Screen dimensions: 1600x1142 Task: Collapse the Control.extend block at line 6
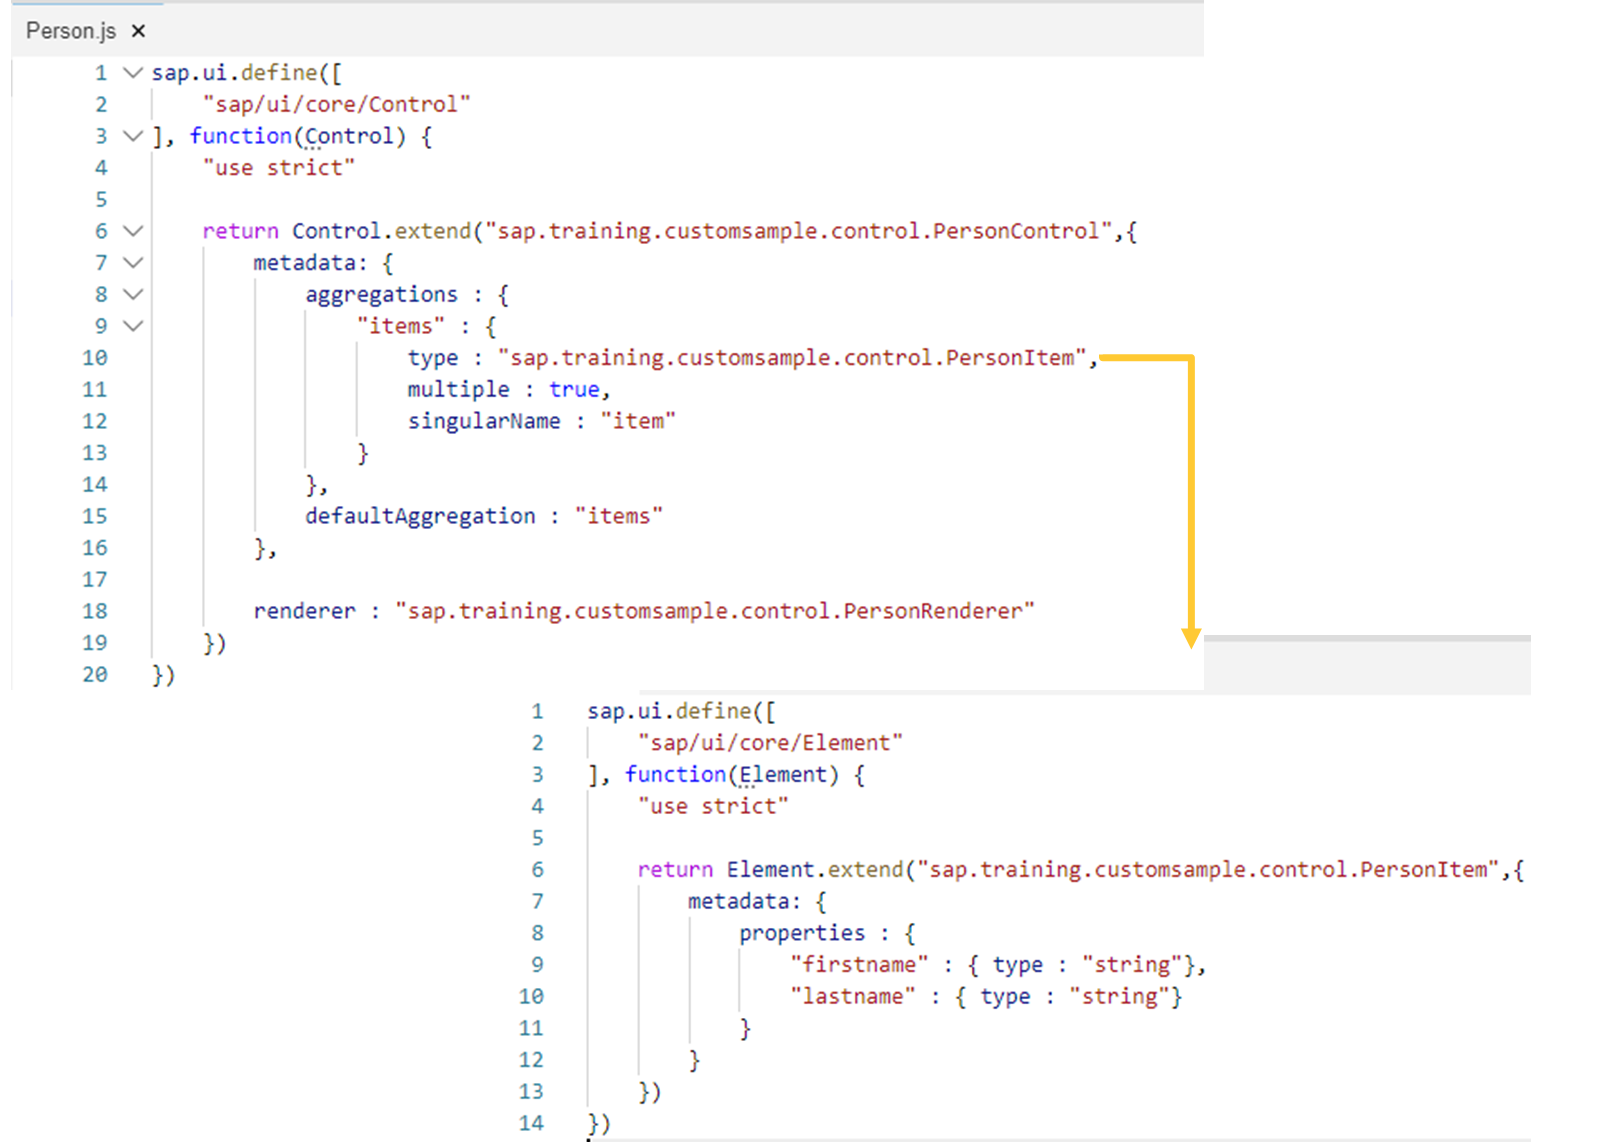133,231
